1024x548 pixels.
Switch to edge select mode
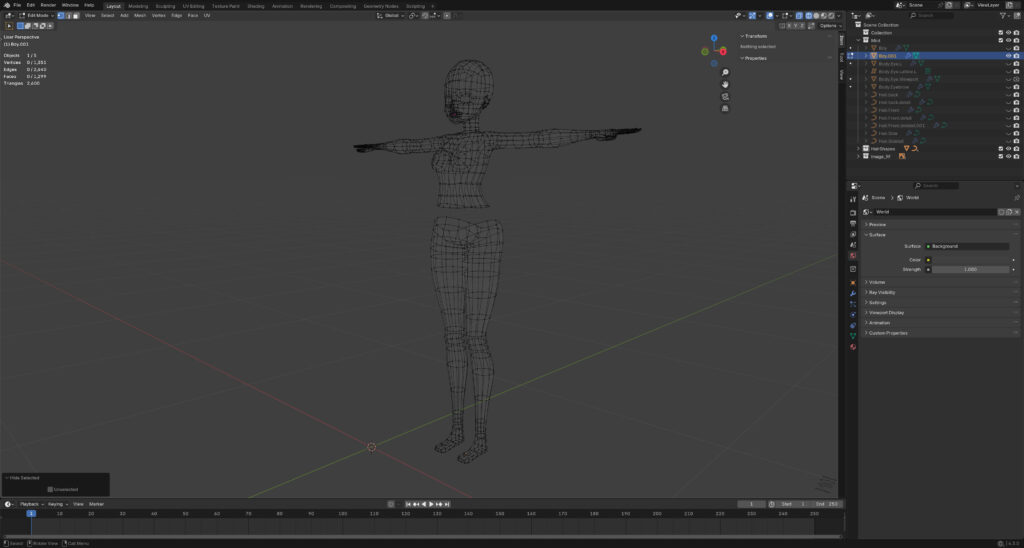pos(69,15)
